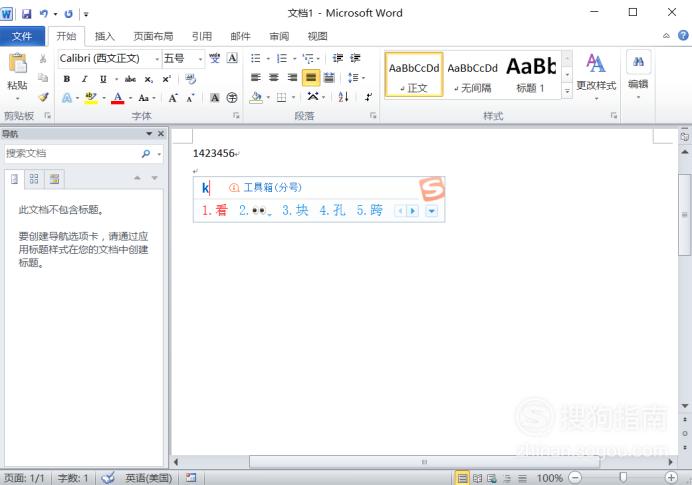Open the borders dropdown arrow
This screenshot has width=692, height=485.
[293, 98]
